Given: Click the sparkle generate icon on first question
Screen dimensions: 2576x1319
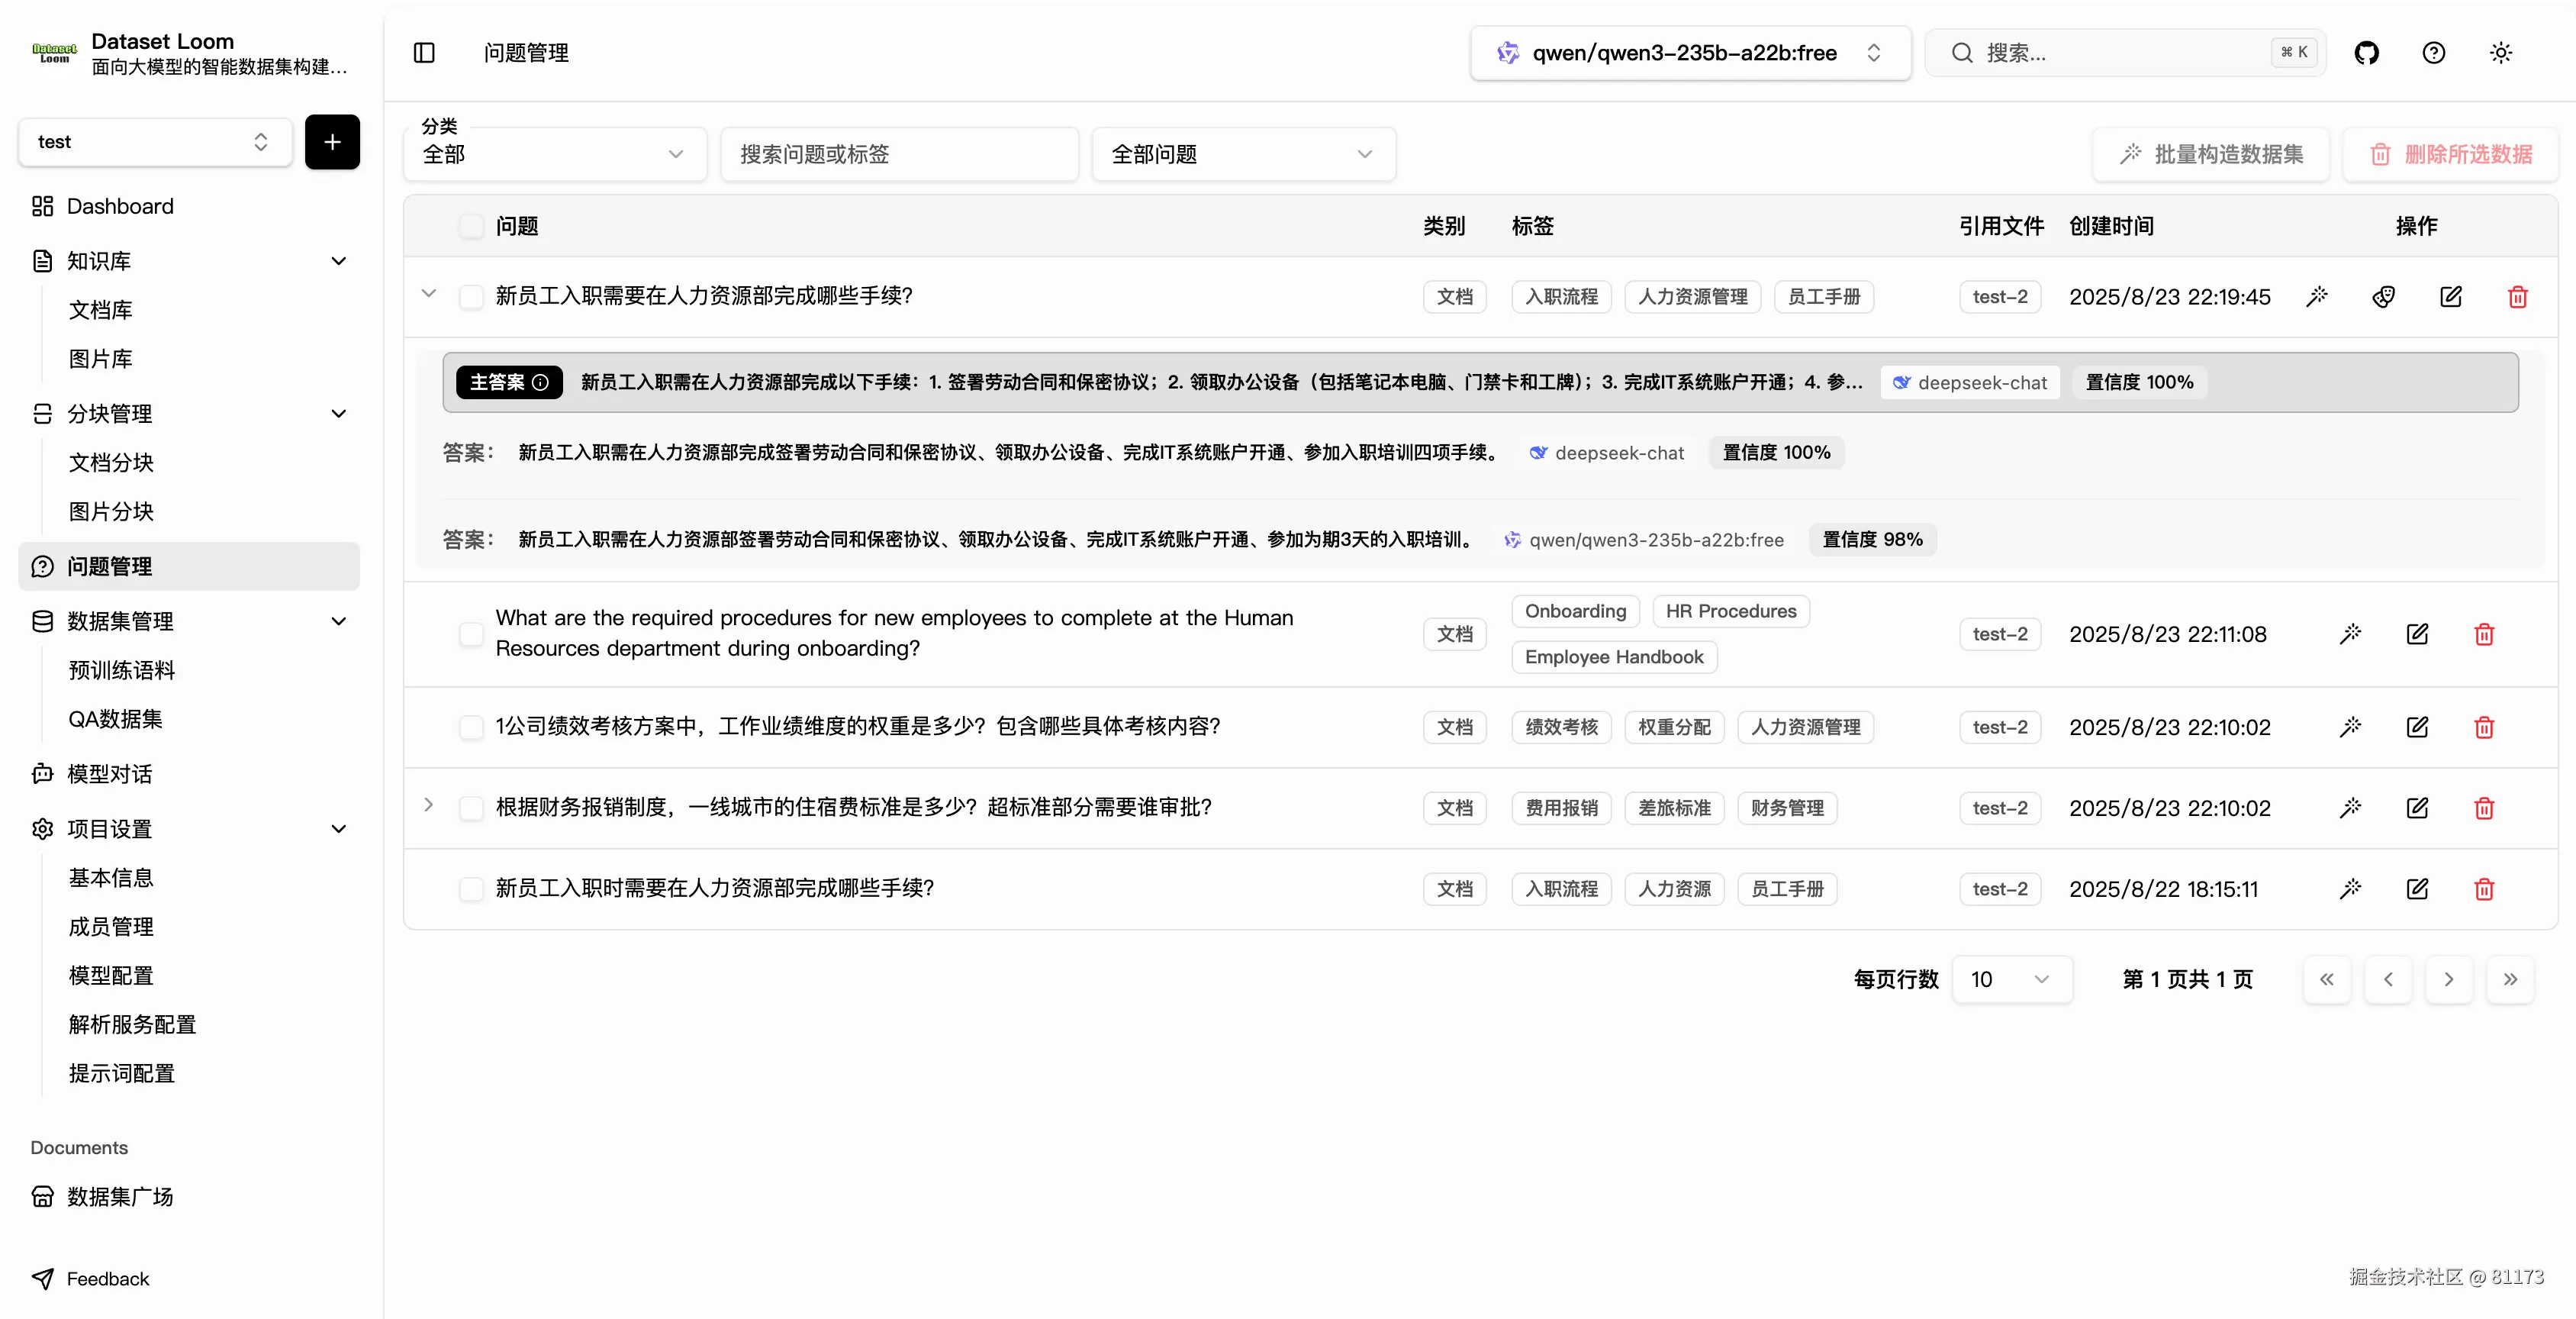Looking at the screenshot, I should coord(2318,296).
